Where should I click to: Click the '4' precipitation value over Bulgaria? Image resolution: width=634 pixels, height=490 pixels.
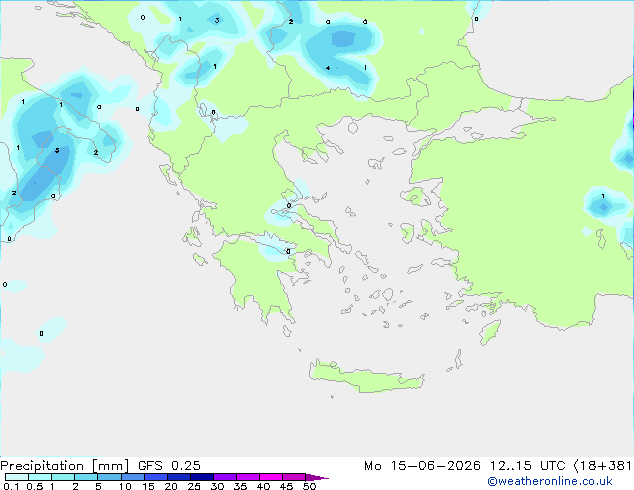[328, 68]
